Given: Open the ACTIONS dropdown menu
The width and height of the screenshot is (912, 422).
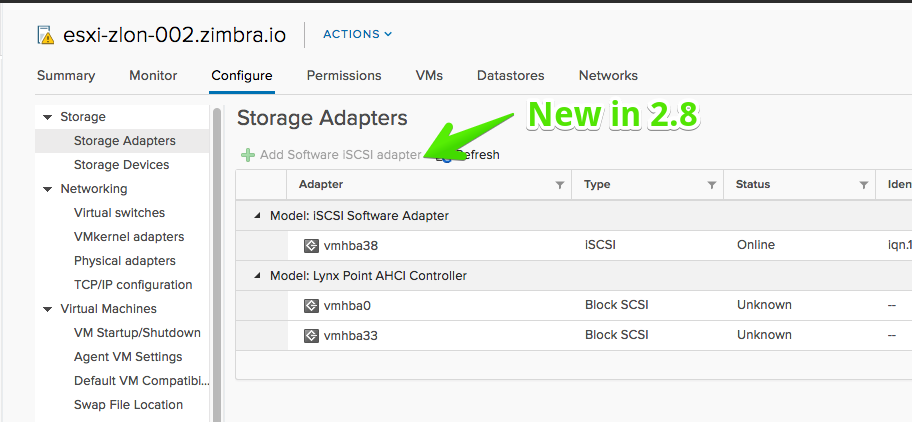Looking at the screenshot, I should [358, 34].
